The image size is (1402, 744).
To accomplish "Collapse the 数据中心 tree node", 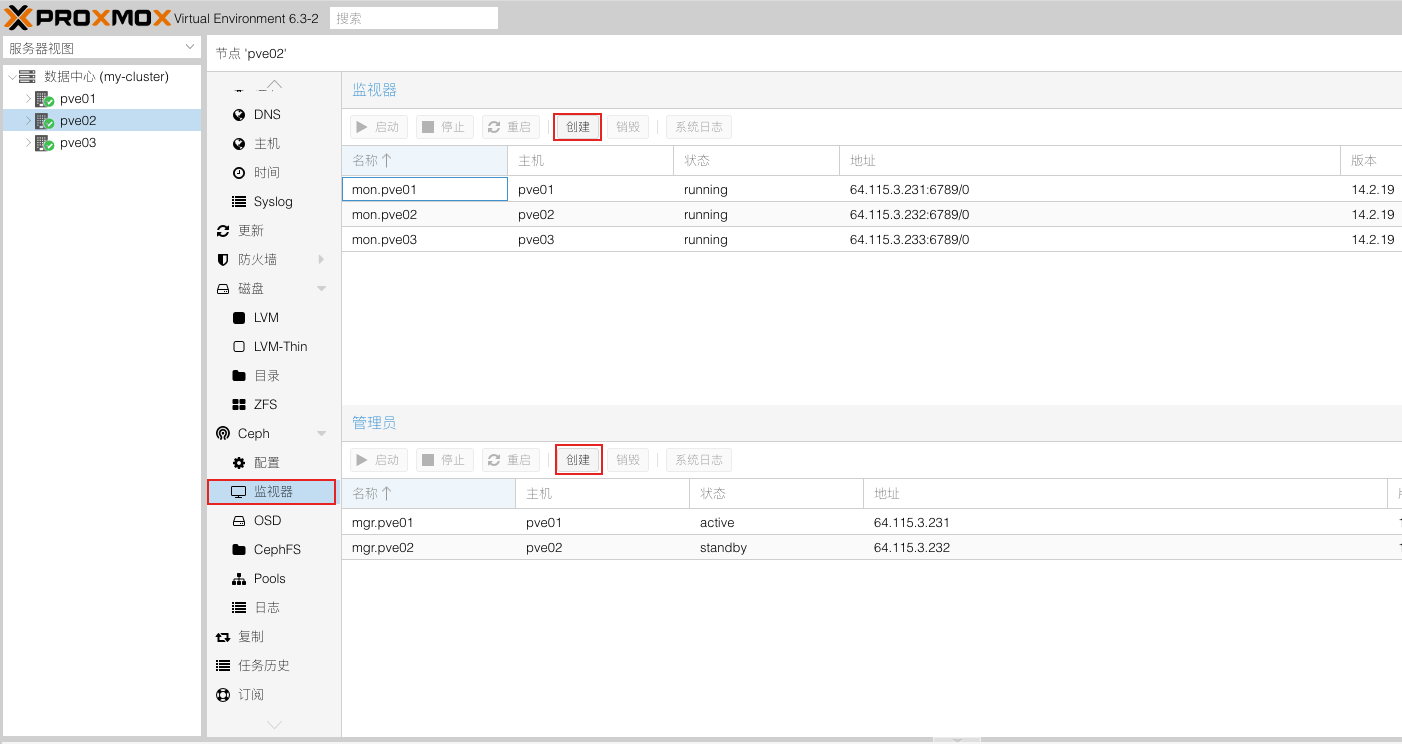I will pyautogui.click(x=12, y=77).
